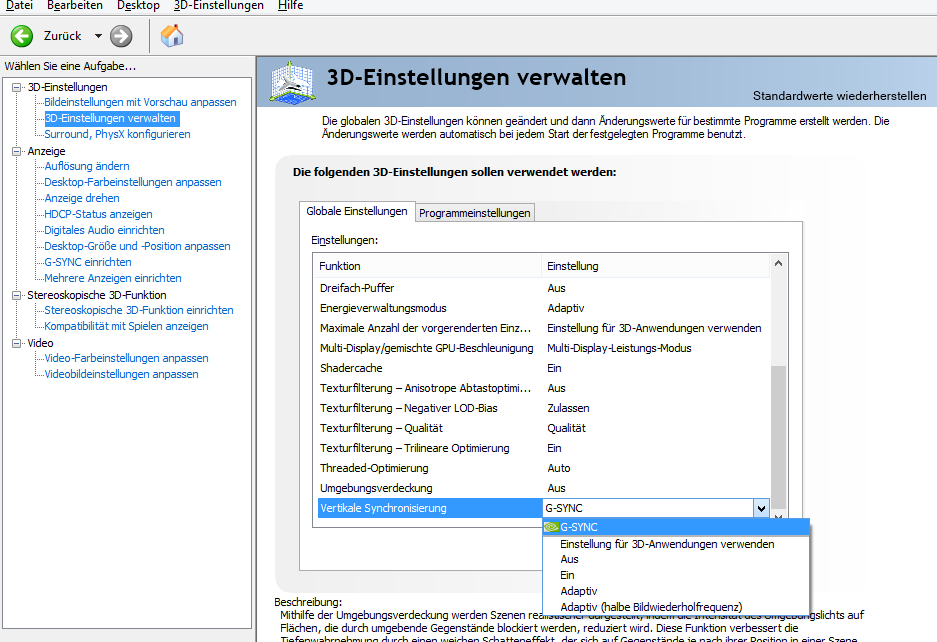Select Multi-Display/gemischte GPU-Beschleunigung row
Image resolution: width=937 pixels, height=642 pixels.
tap(543, 348)
